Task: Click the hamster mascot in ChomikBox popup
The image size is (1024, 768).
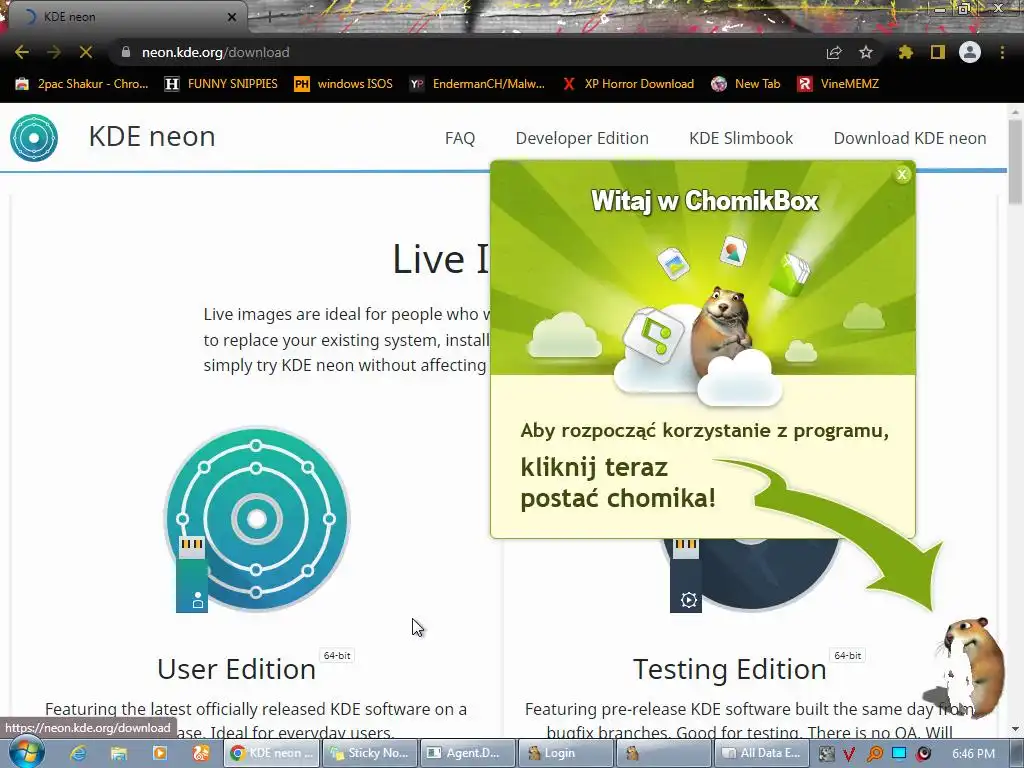Action: tap(723, 332)
